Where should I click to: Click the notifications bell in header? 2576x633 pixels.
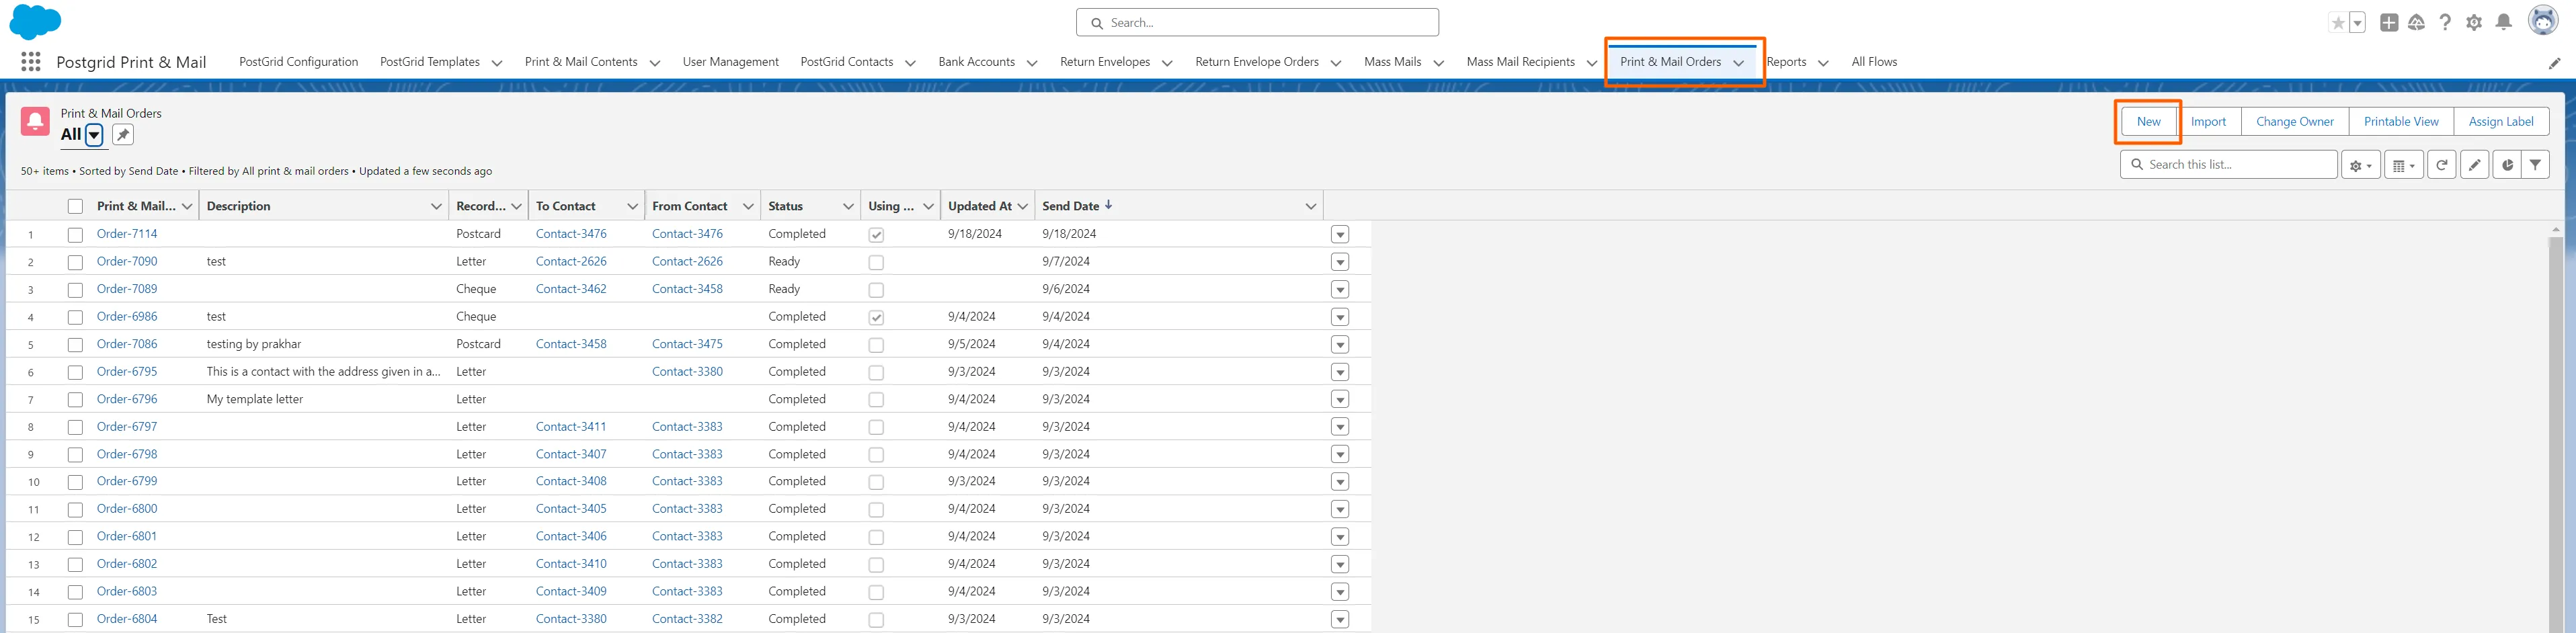[x=2503, y=22]
